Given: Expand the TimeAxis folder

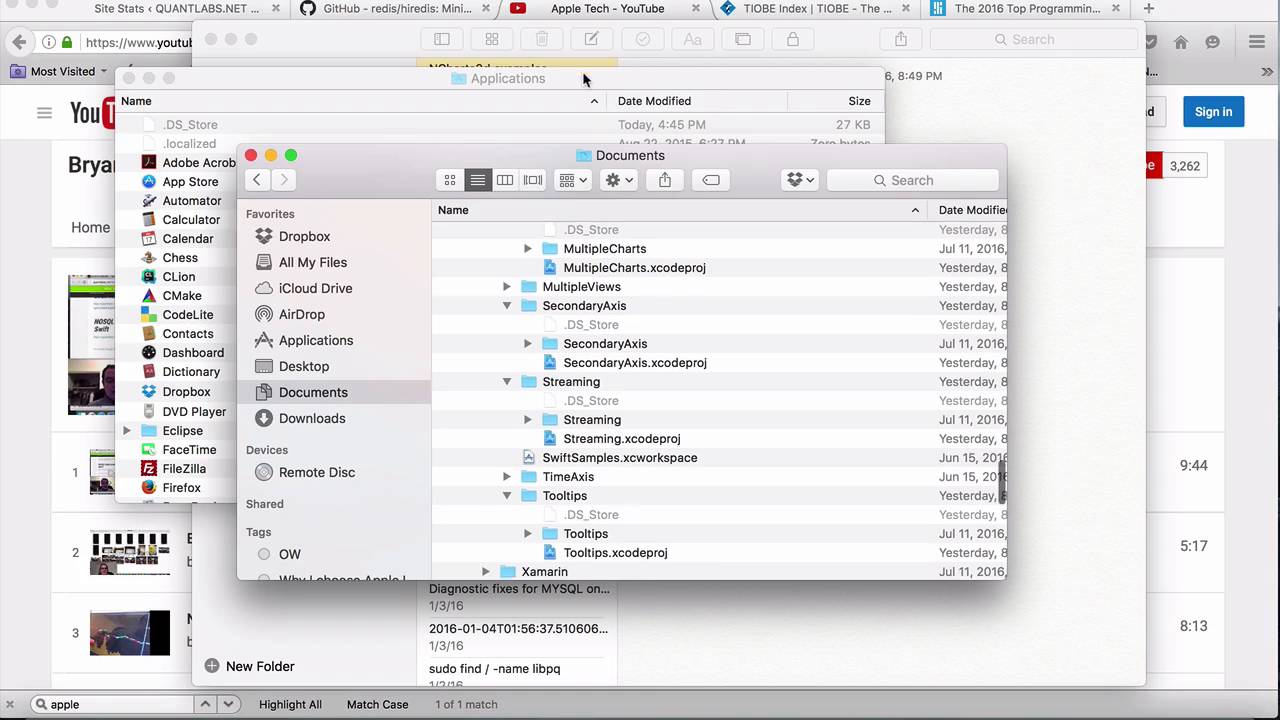Looking at the screenshot, I should coord(506,477).
